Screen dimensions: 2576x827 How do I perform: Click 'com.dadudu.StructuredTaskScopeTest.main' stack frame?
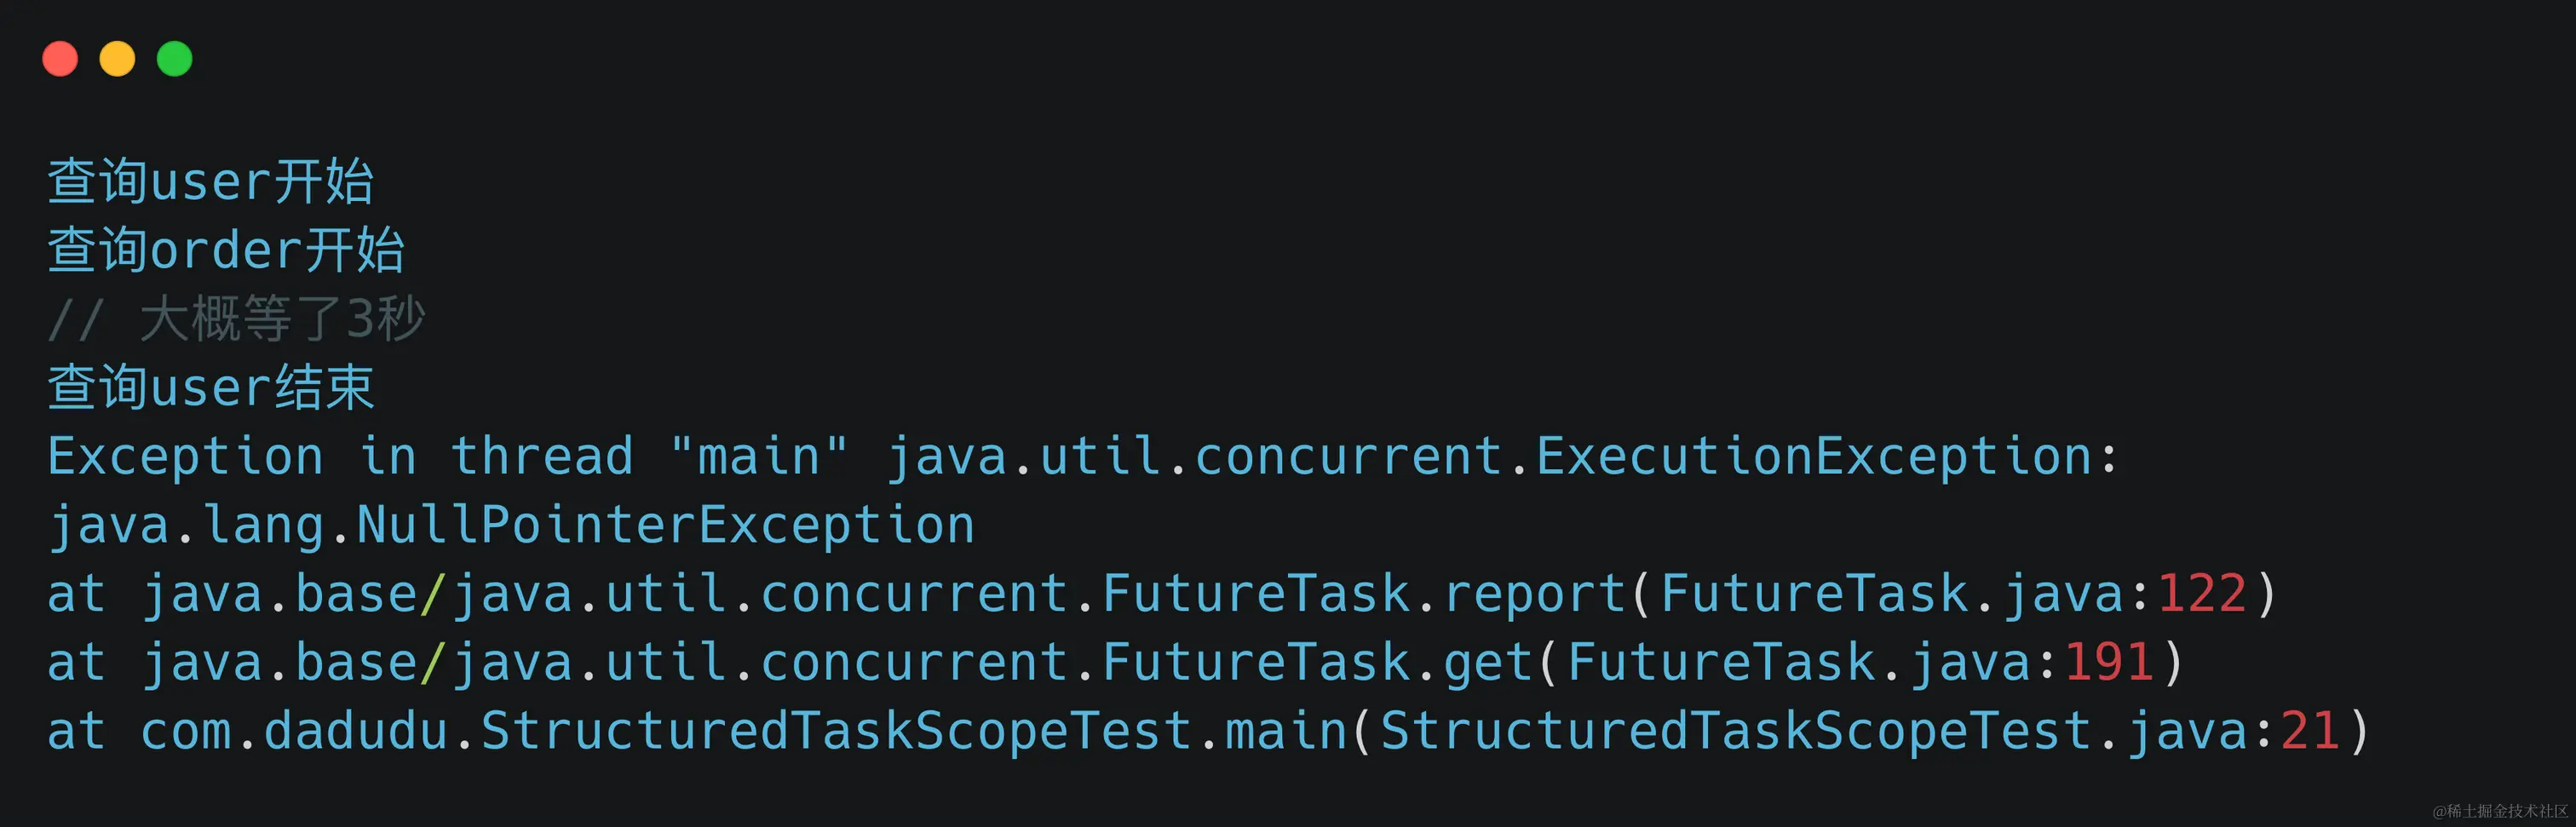coord(744,731)
